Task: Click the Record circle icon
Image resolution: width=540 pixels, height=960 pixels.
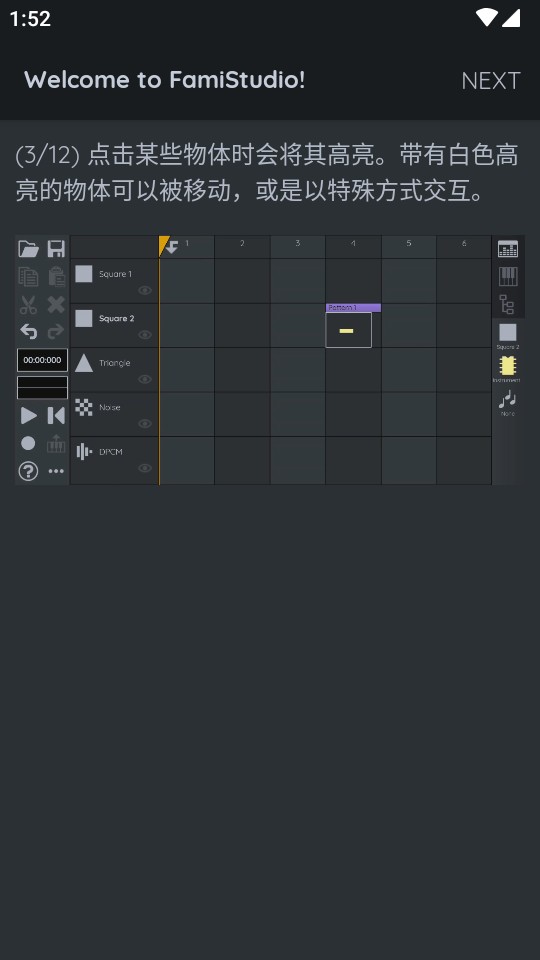Action: point(28,443)
